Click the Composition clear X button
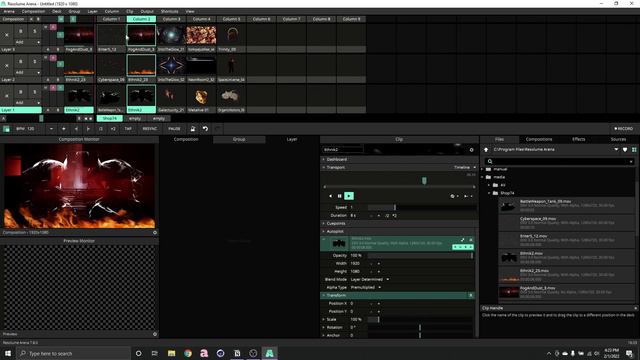 point(32,19)
